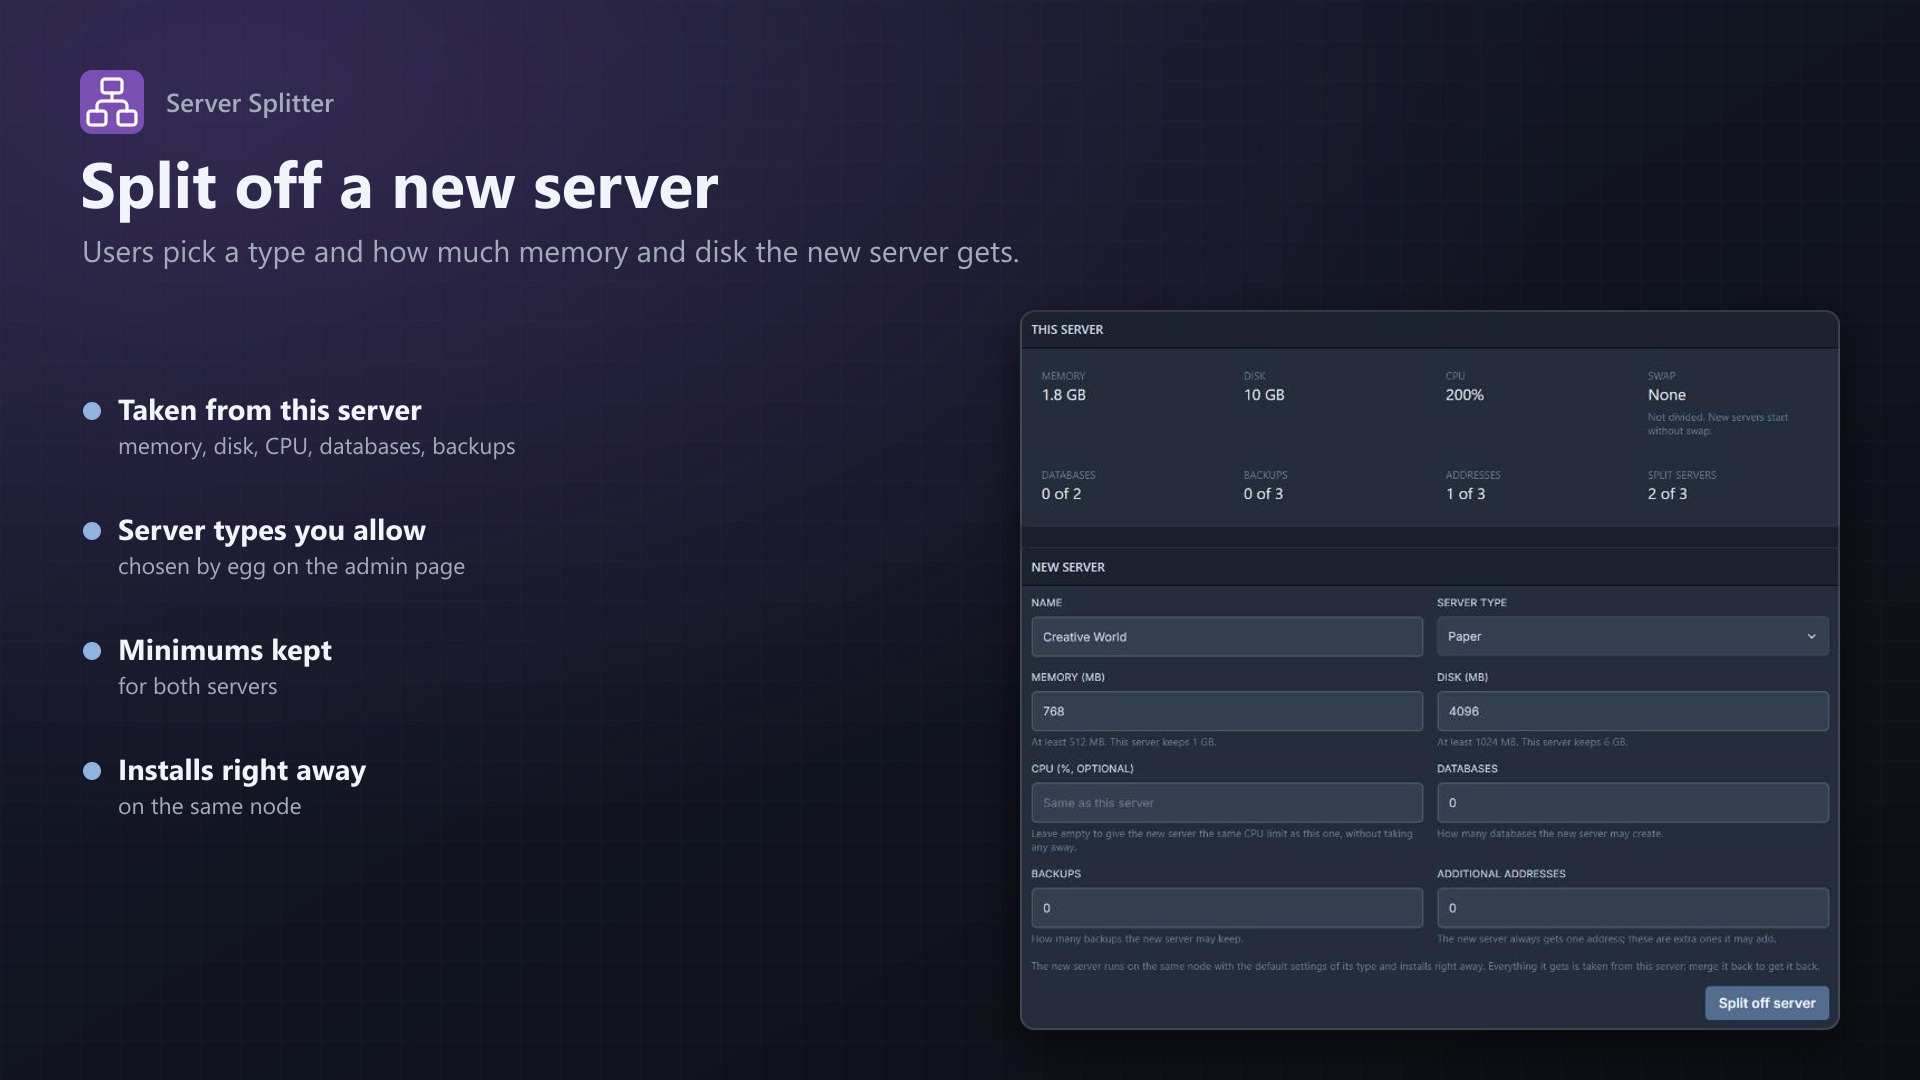The image size is (1920, 1080).
Task: Click the Server Splitter title text
Action: pos(250,103)
